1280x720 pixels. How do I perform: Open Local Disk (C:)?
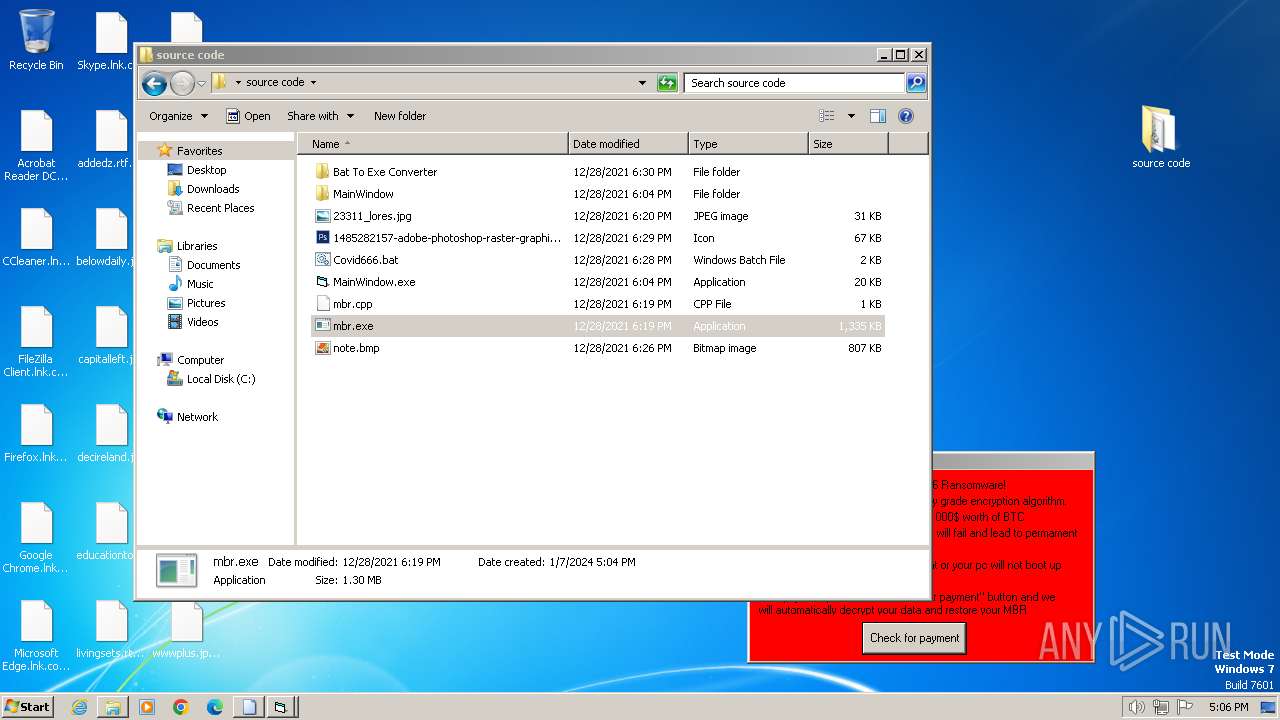click(x=220, y=379)
